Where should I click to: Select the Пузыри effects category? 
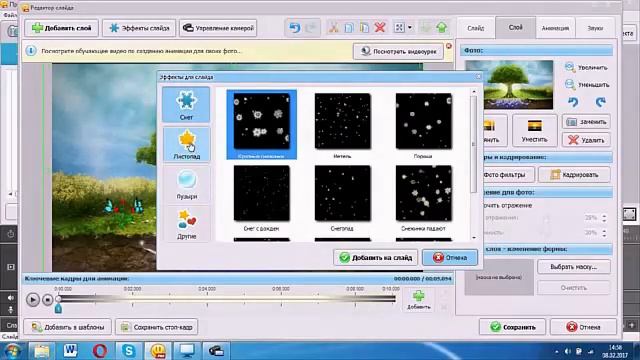186,184
